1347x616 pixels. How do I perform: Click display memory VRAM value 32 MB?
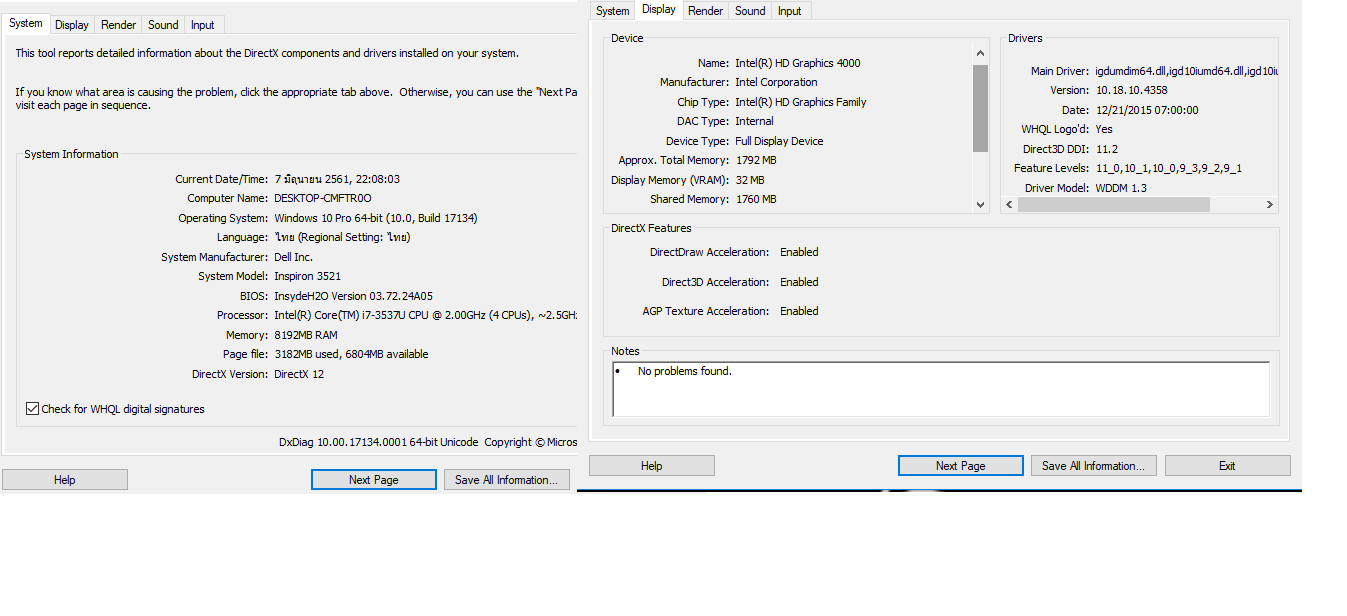(x=750, y=180)
